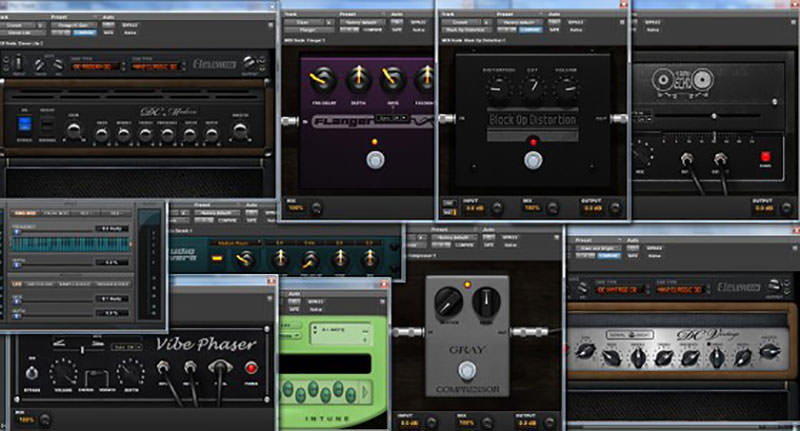Screen dimensions: 800x431
Task: Click the horizontal slider handle on tape echo unit
Action: 714,116
